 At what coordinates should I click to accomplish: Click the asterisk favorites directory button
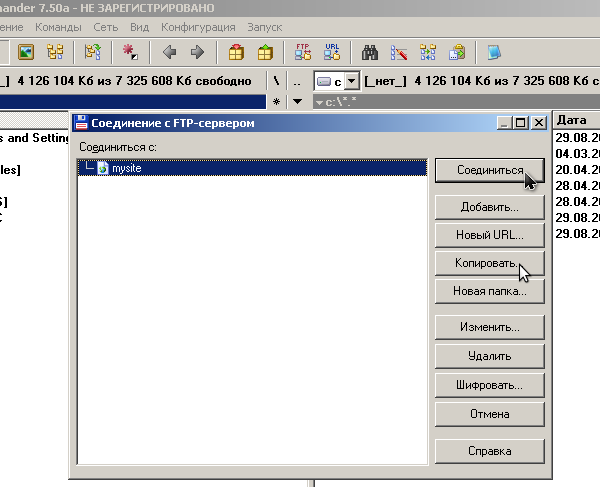click(276, 102)
